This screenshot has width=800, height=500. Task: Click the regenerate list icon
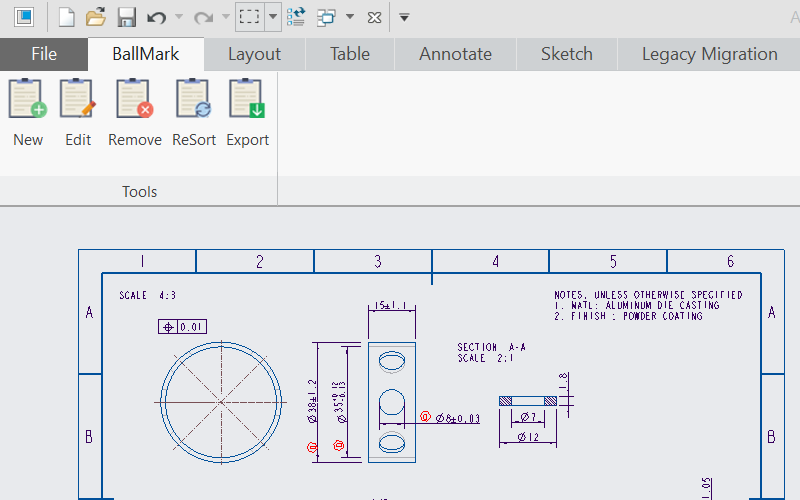pyautogui.click(x=296, y=17)
